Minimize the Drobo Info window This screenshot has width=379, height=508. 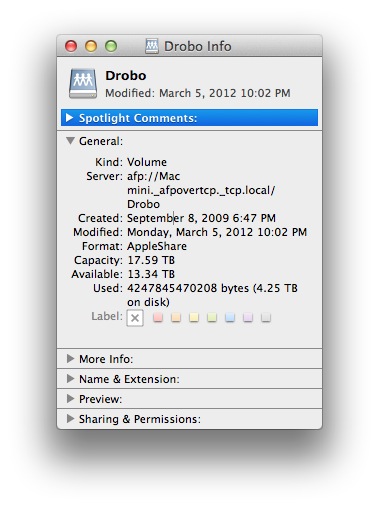(91, 46)
